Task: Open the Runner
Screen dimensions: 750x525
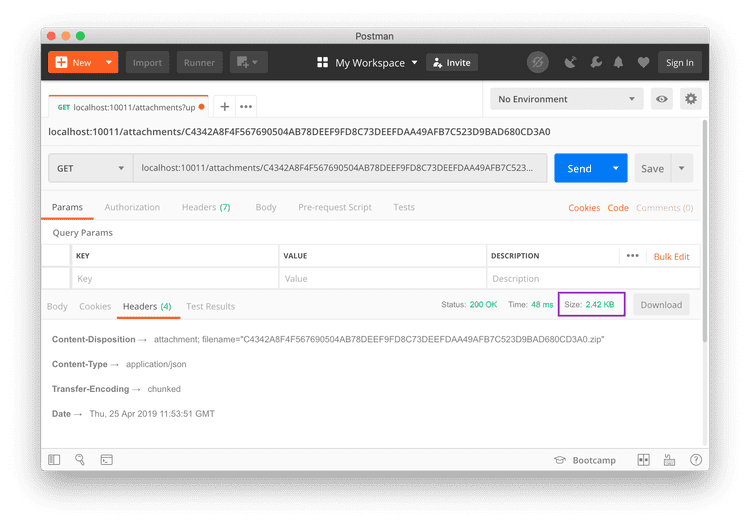Action: (199, 63)
